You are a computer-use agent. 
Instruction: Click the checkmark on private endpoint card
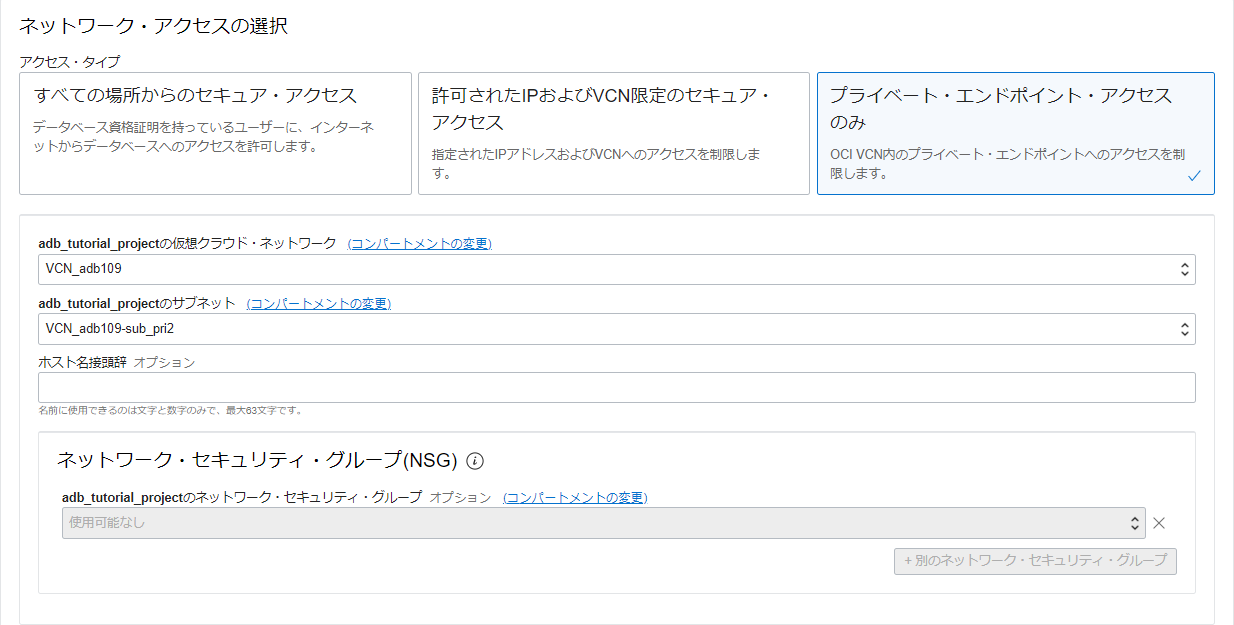1192,173
